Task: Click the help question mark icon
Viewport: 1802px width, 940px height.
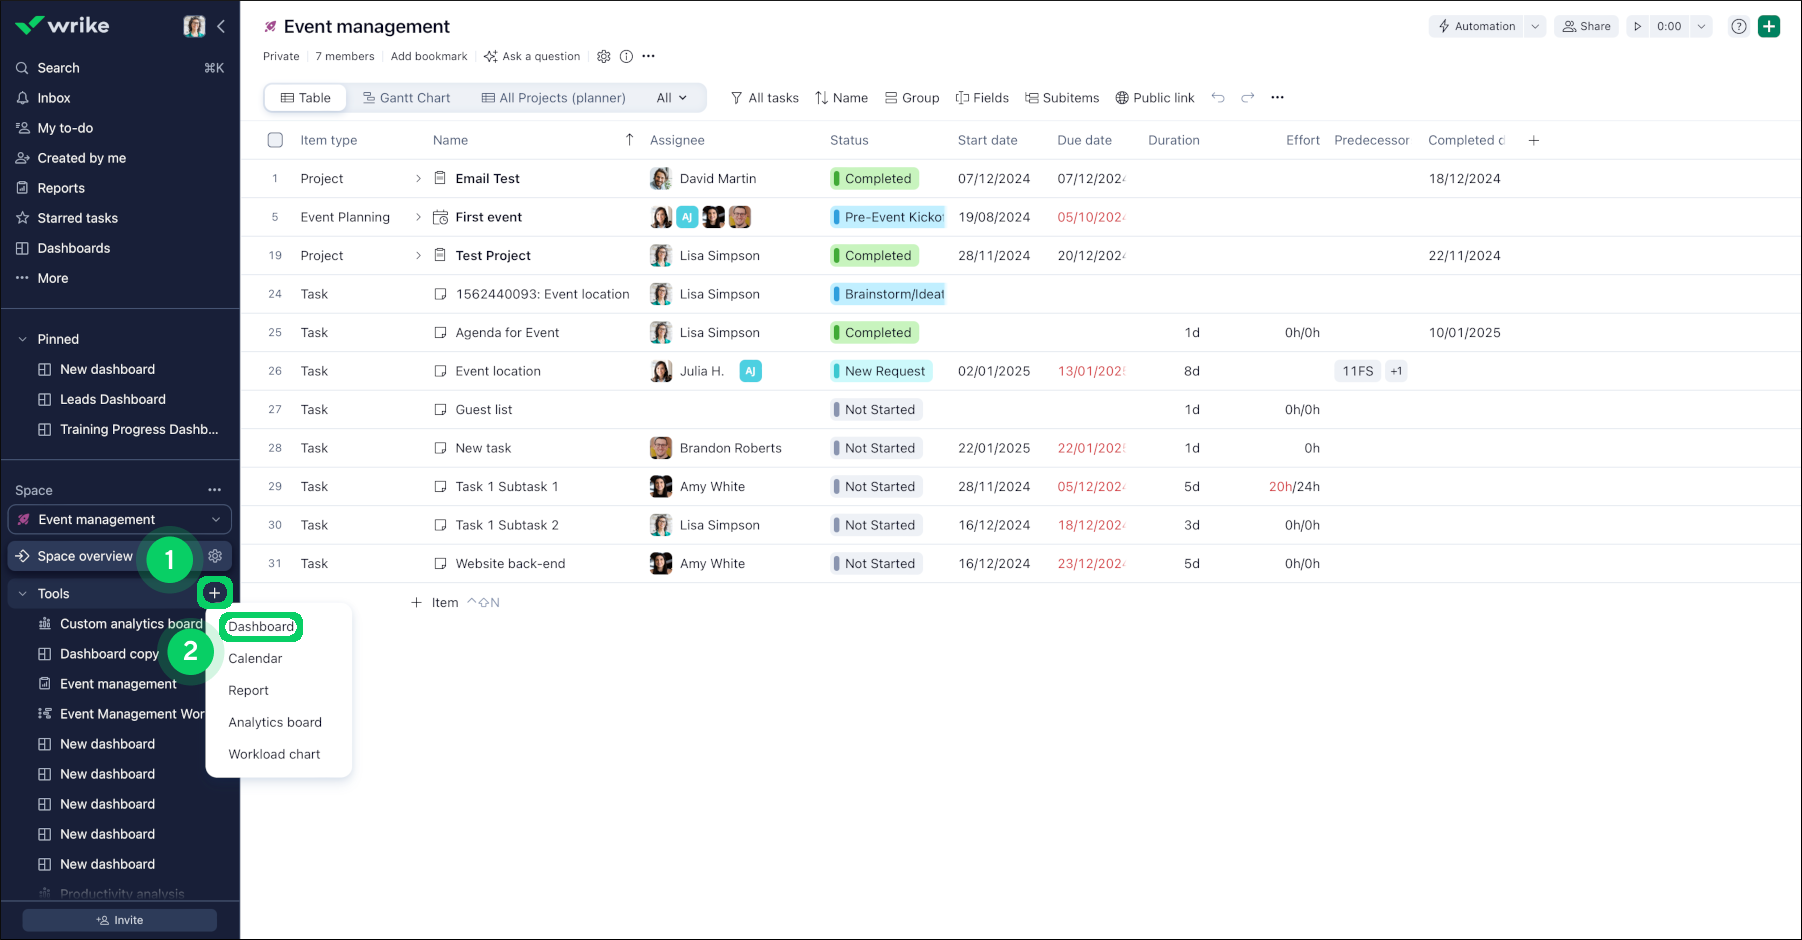Action: (x=1738, y=26)
